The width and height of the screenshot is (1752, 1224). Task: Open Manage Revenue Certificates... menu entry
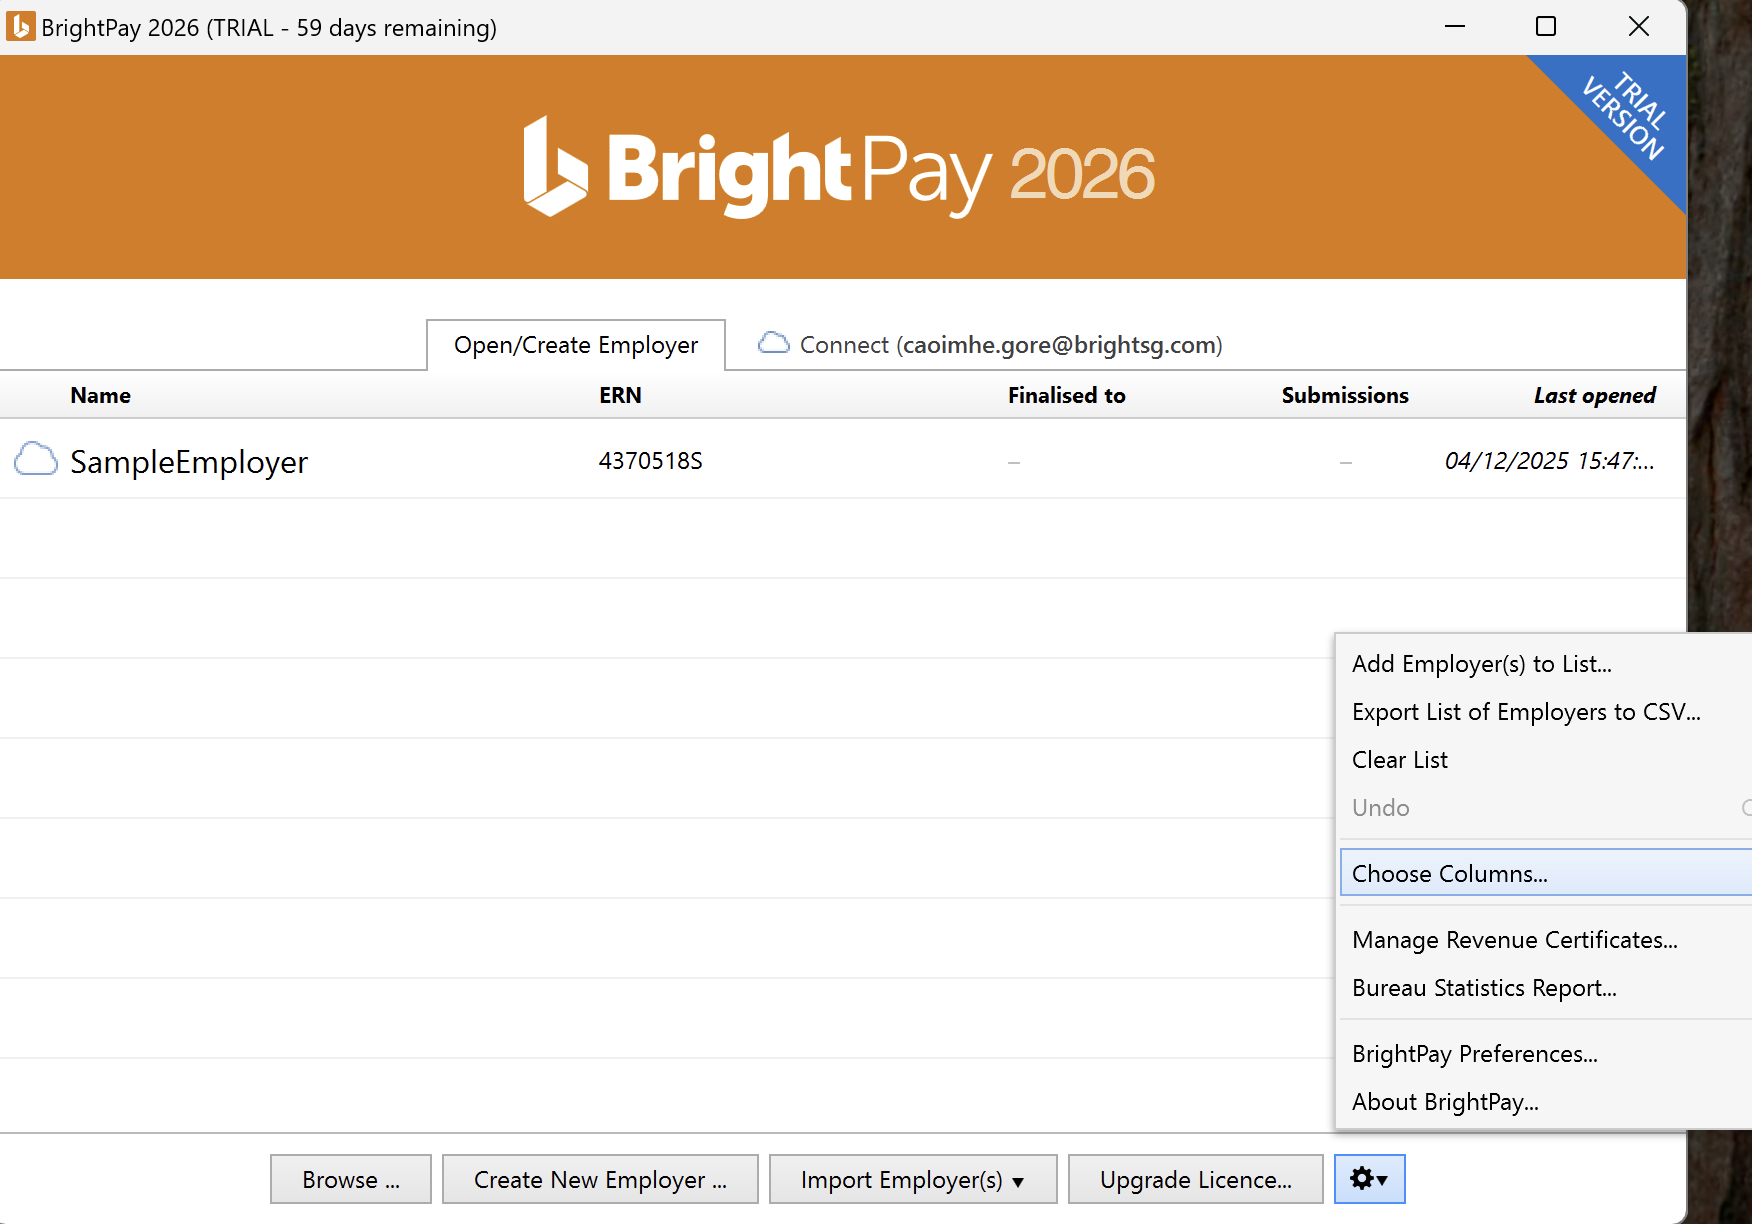pyautogui.click(x=1514, y=940)
